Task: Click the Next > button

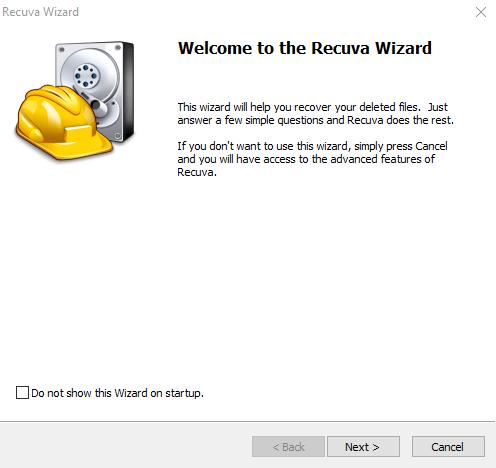Action: 363,447
